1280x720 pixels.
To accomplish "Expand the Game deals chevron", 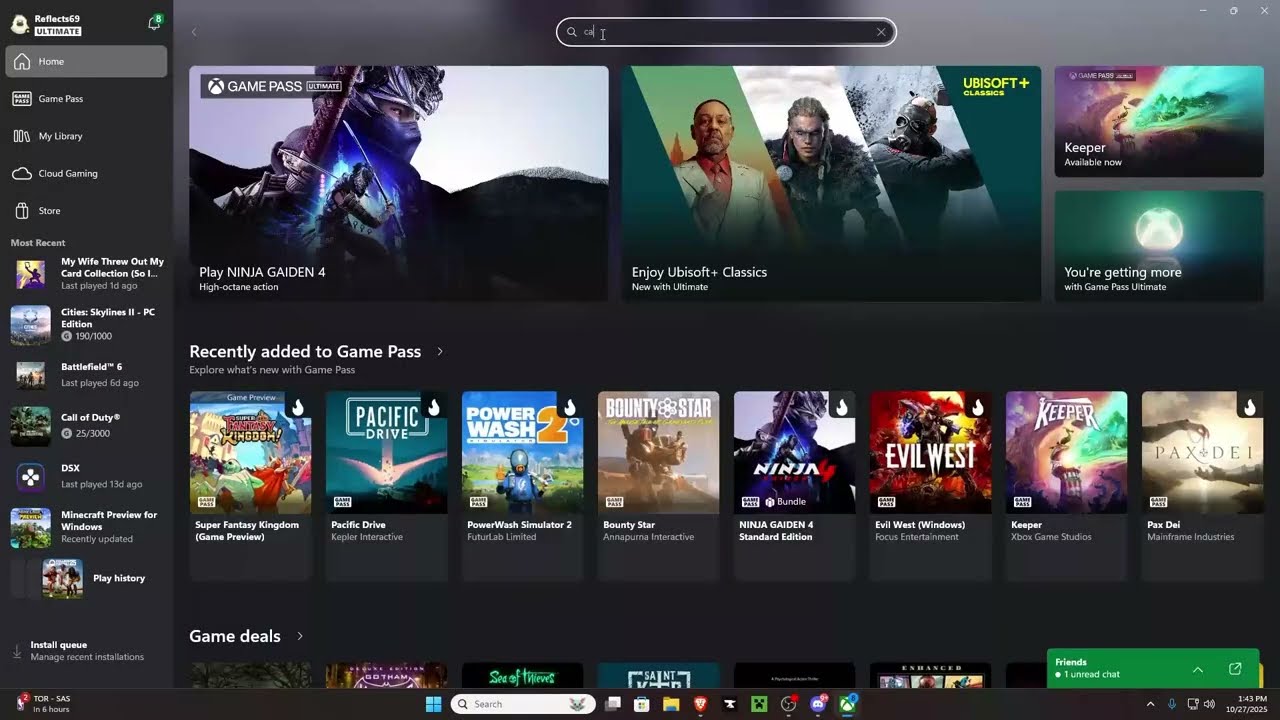I will tap(300, 636).
